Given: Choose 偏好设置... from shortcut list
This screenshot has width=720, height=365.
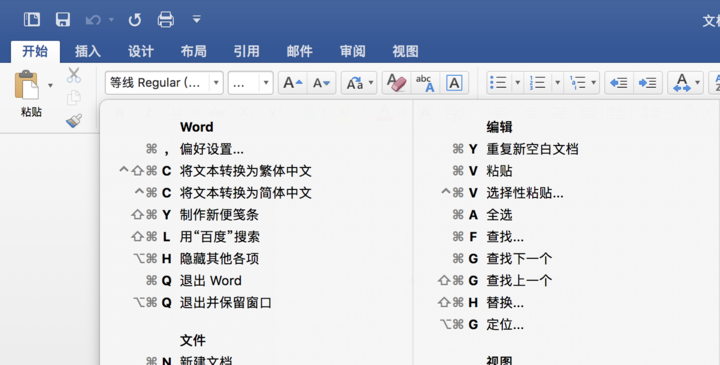Looking at the screenshot, I should tap(212, 149).
